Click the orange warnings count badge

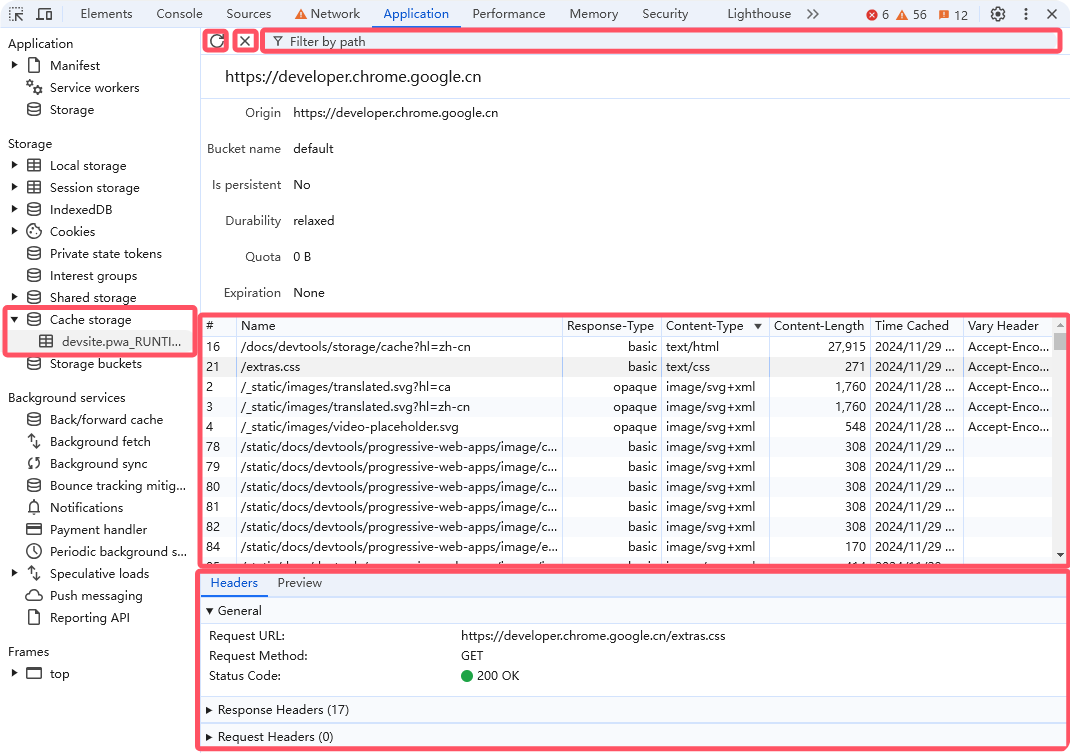(911, 15)
